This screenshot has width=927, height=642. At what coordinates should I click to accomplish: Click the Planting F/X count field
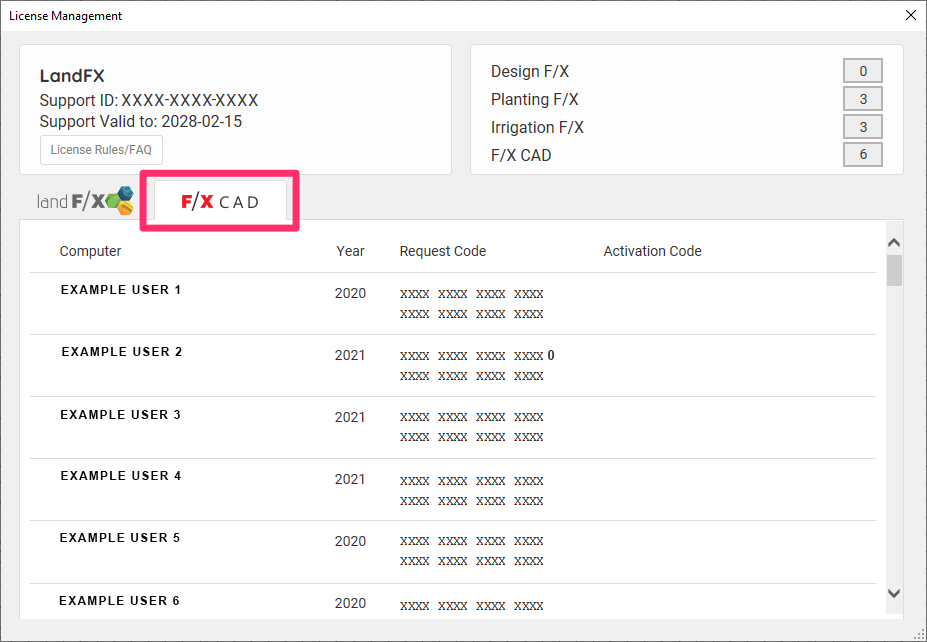[x=863, y=99]
